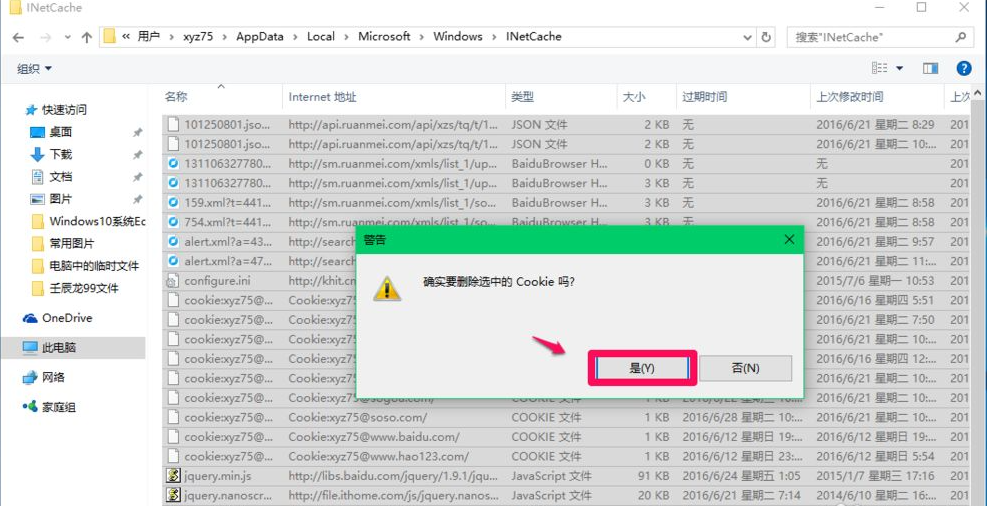This screenshot has width=987, height=506.
Task: Click the up-one-level arrow icon
Action: click(87, 37)
